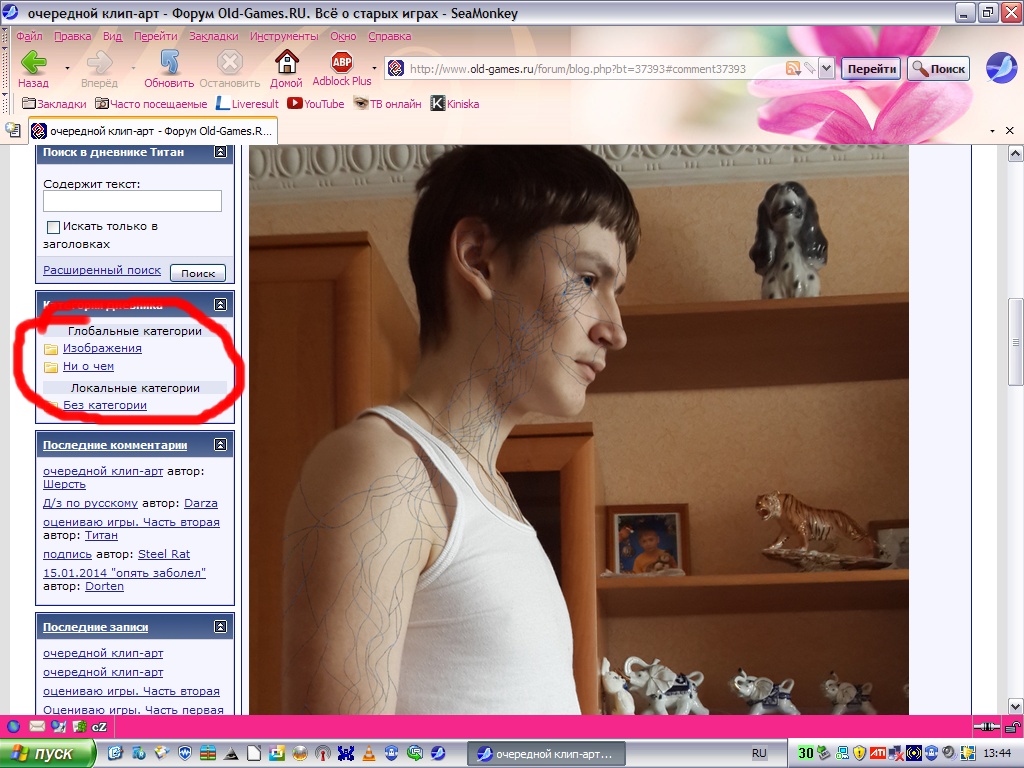Open Mail envelope icon in status bar
This screenshot has height=768, width=1024.
coord(37,726)
